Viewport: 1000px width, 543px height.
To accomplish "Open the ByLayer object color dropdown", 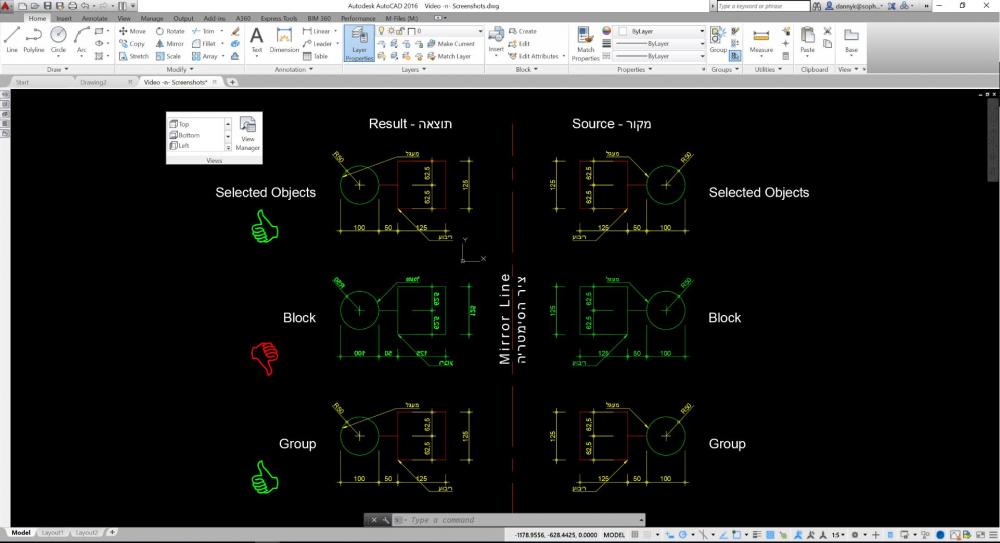I will pyautogui.click(x=661, y=31).
